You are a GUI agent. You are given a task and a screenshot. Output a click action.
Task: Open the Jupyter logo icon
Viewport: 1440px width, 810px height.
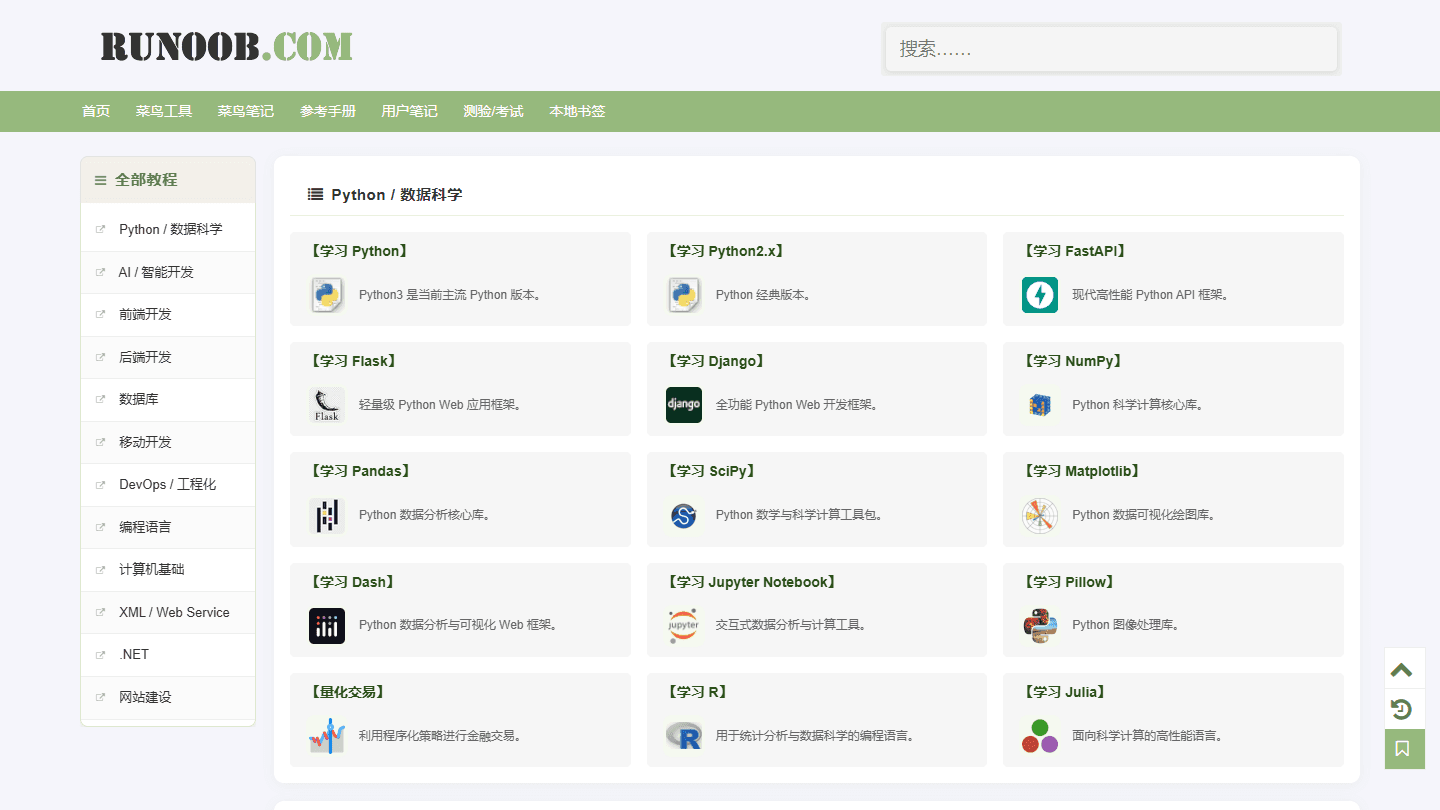pyautogui.click(x=684, y=626)
